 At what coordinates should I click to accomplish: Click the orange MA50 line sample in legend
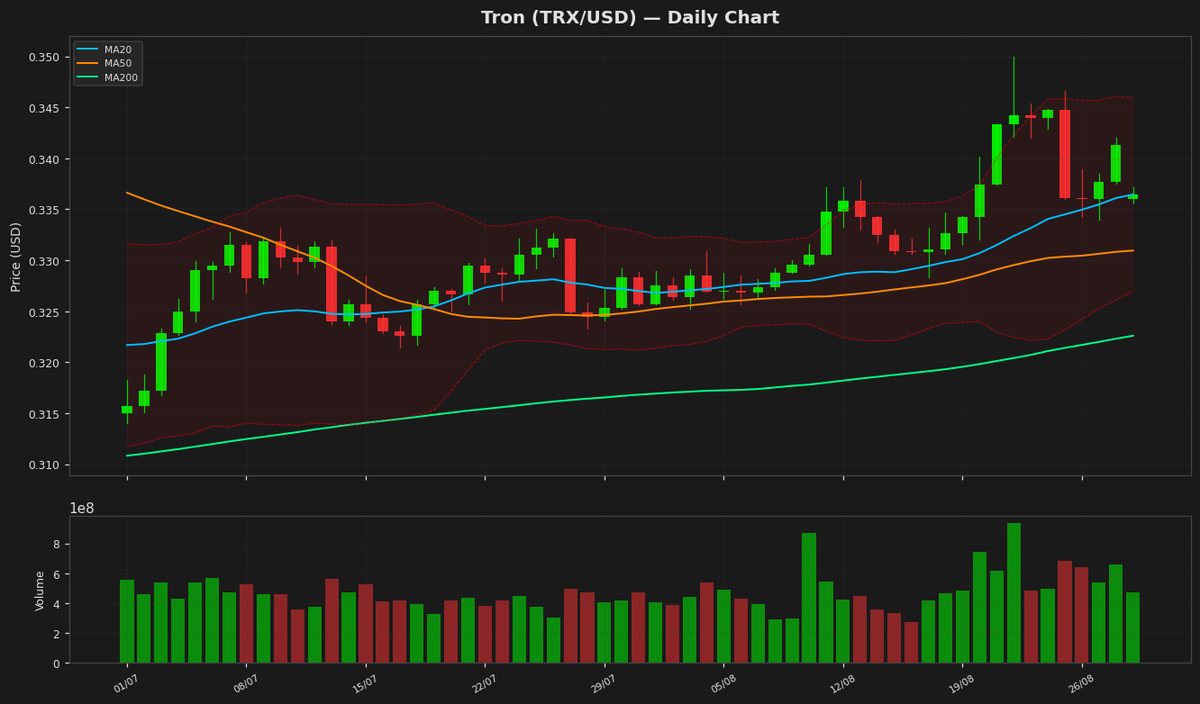[88, 63]
